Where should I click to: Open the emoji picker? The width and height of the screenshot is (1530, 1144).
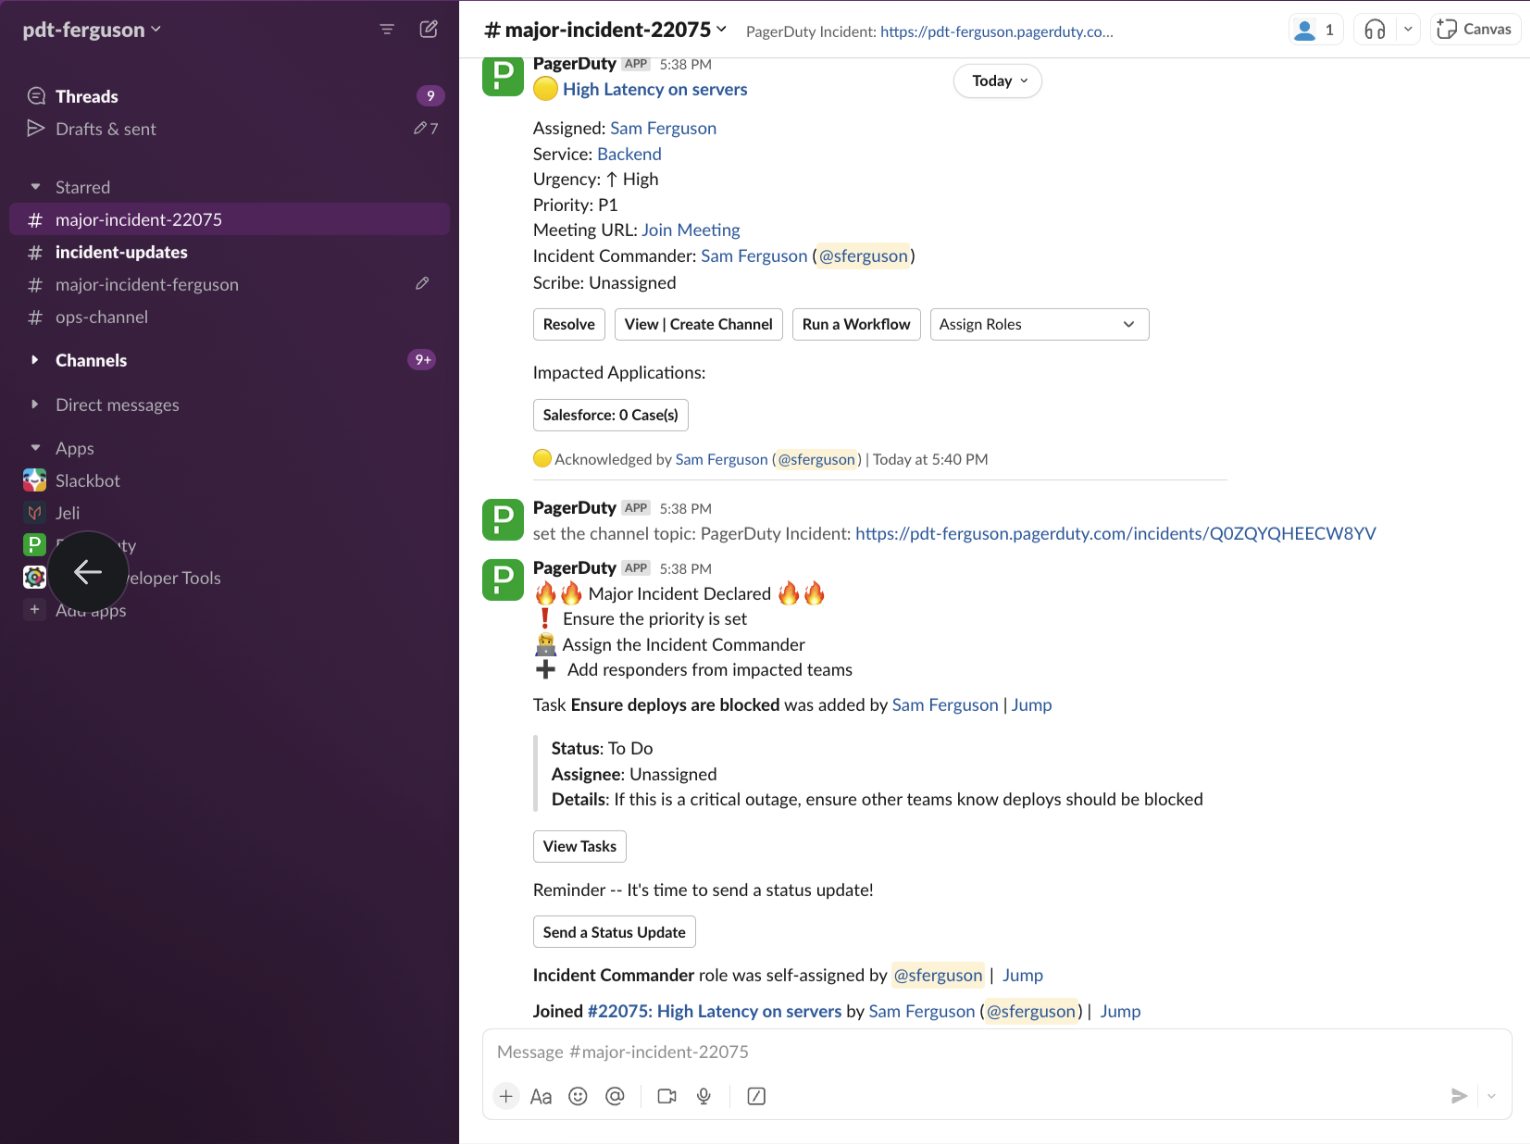(x=578, y=1096)
